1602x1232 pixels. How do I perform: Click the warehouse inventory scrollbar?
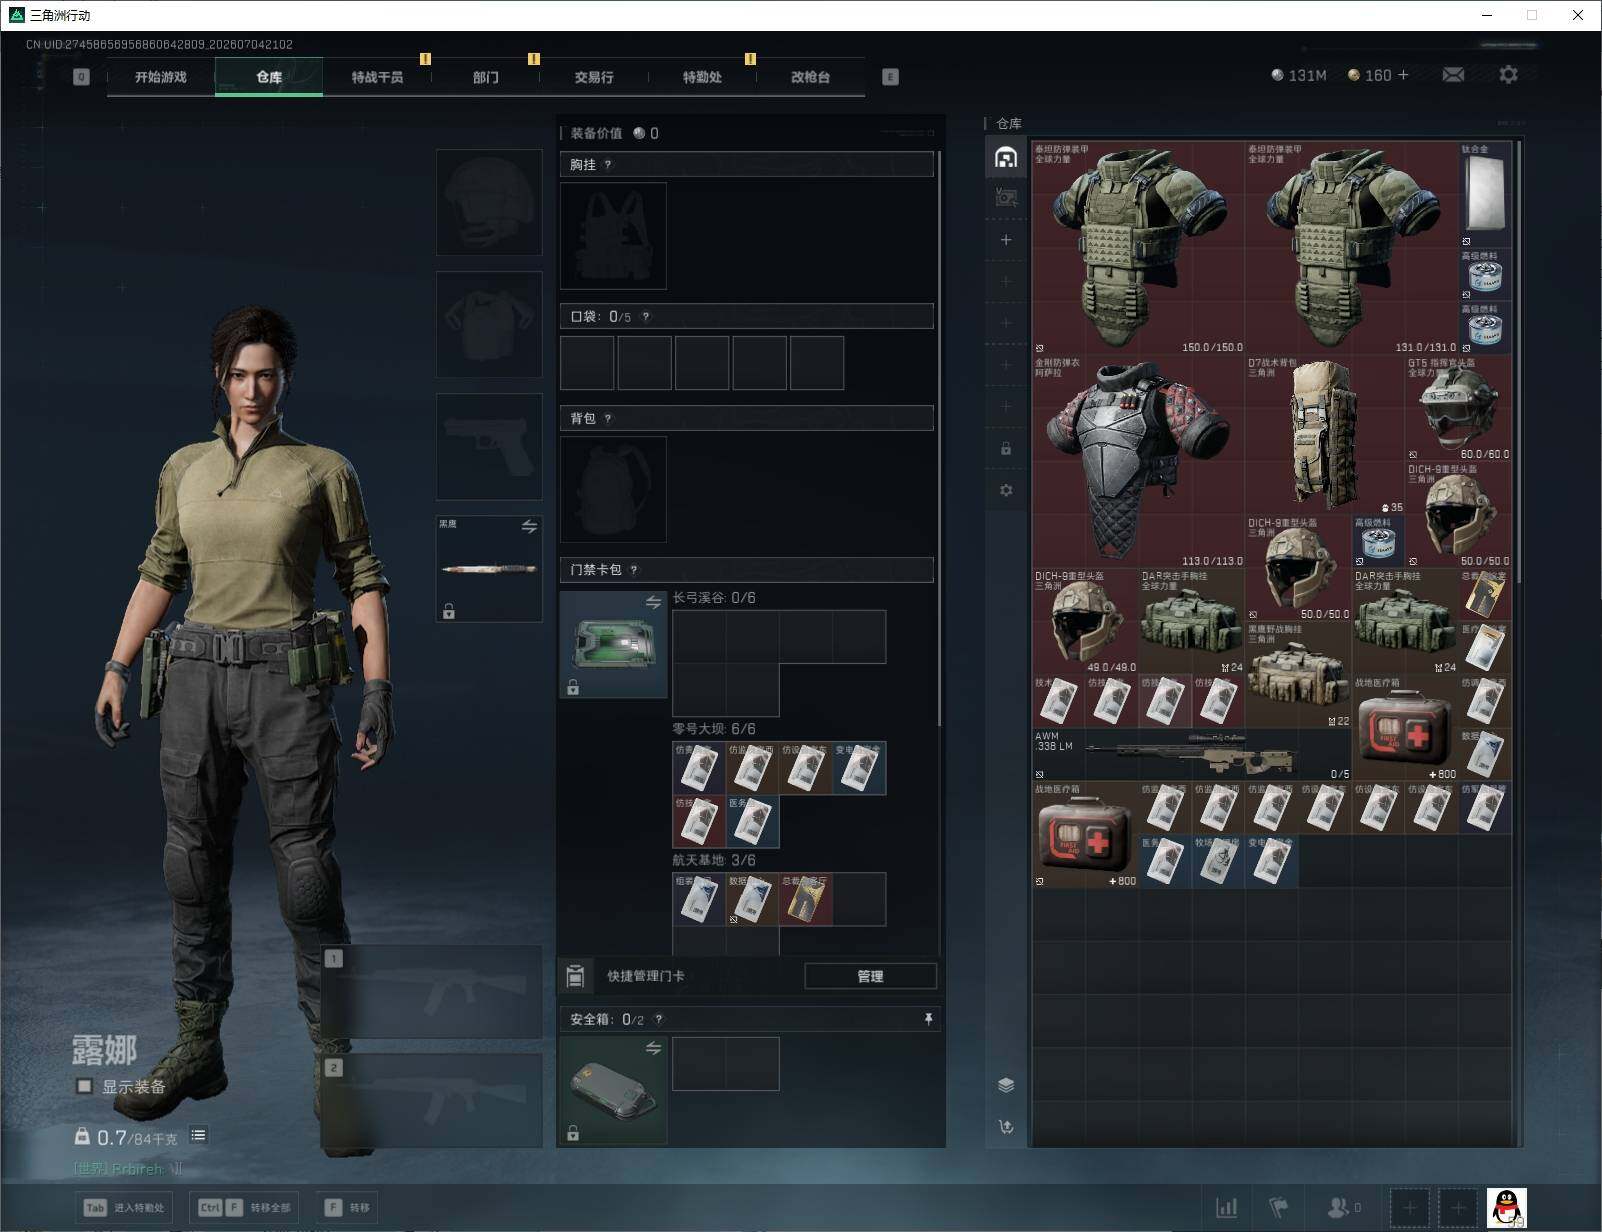(x=1519, y=362)
